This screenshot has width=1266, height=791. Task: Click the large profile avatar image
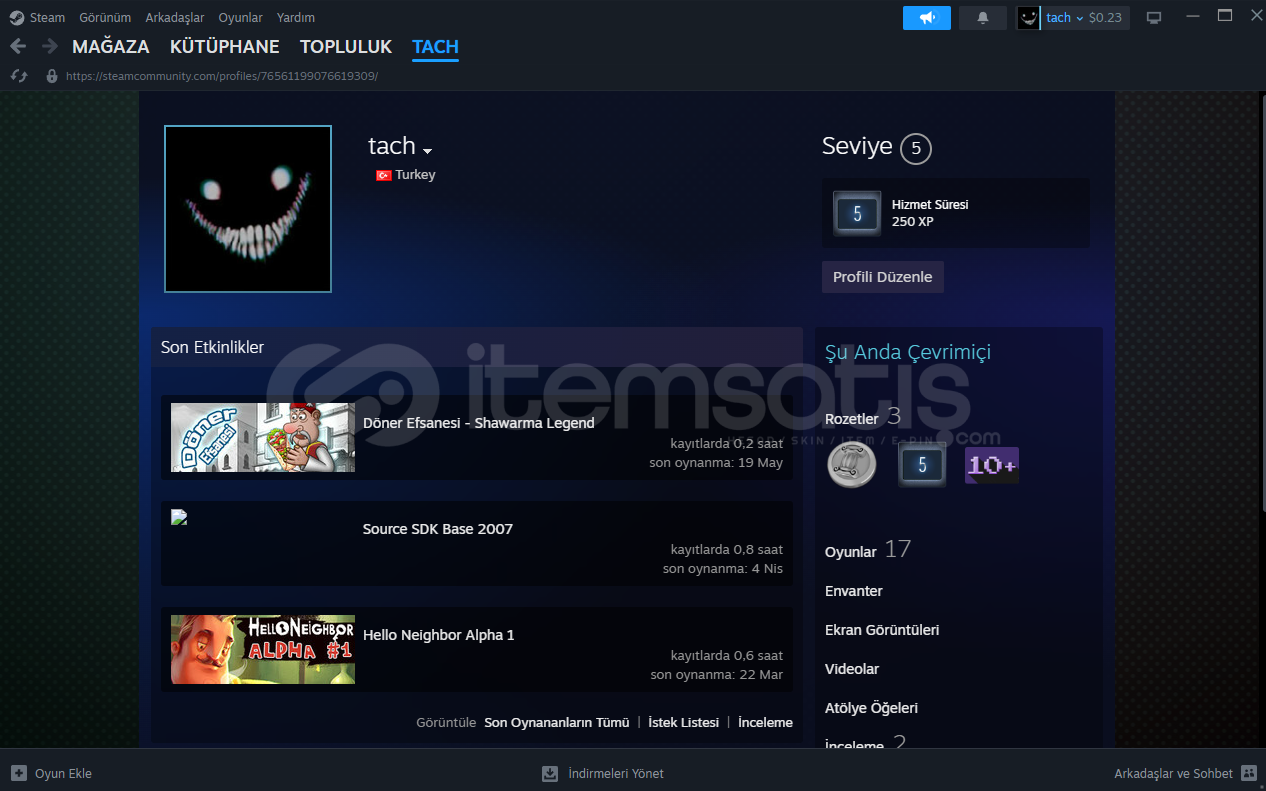248,209
